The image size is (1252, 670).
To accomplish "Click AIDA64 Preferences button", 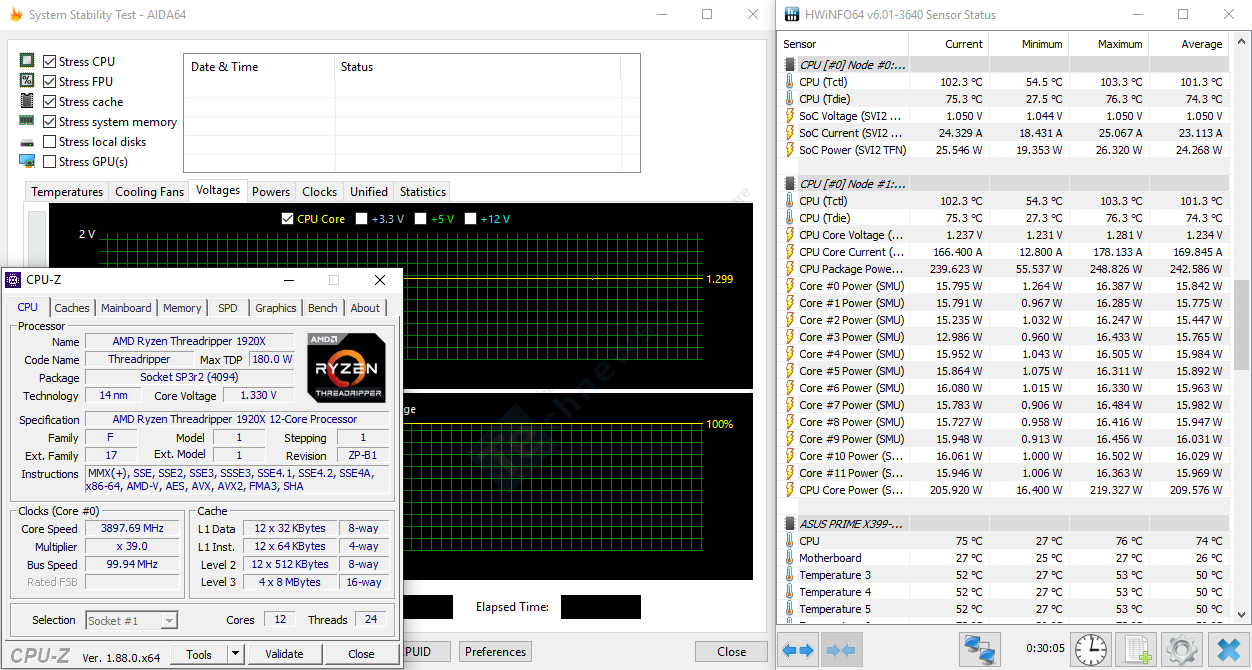I will pyautogui.click(x=496, y=651).
